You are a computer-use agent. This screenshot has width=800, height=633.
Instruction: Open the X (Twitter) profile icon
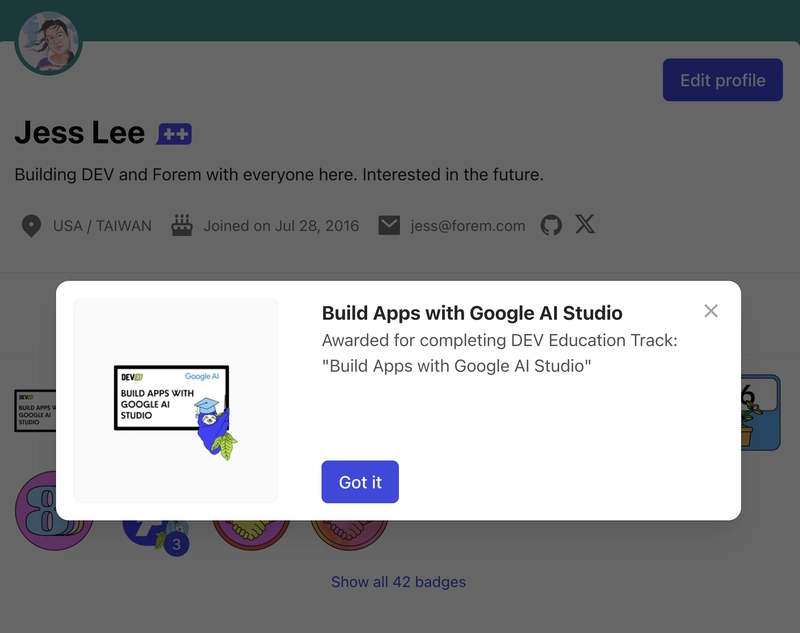coord(585,225)
